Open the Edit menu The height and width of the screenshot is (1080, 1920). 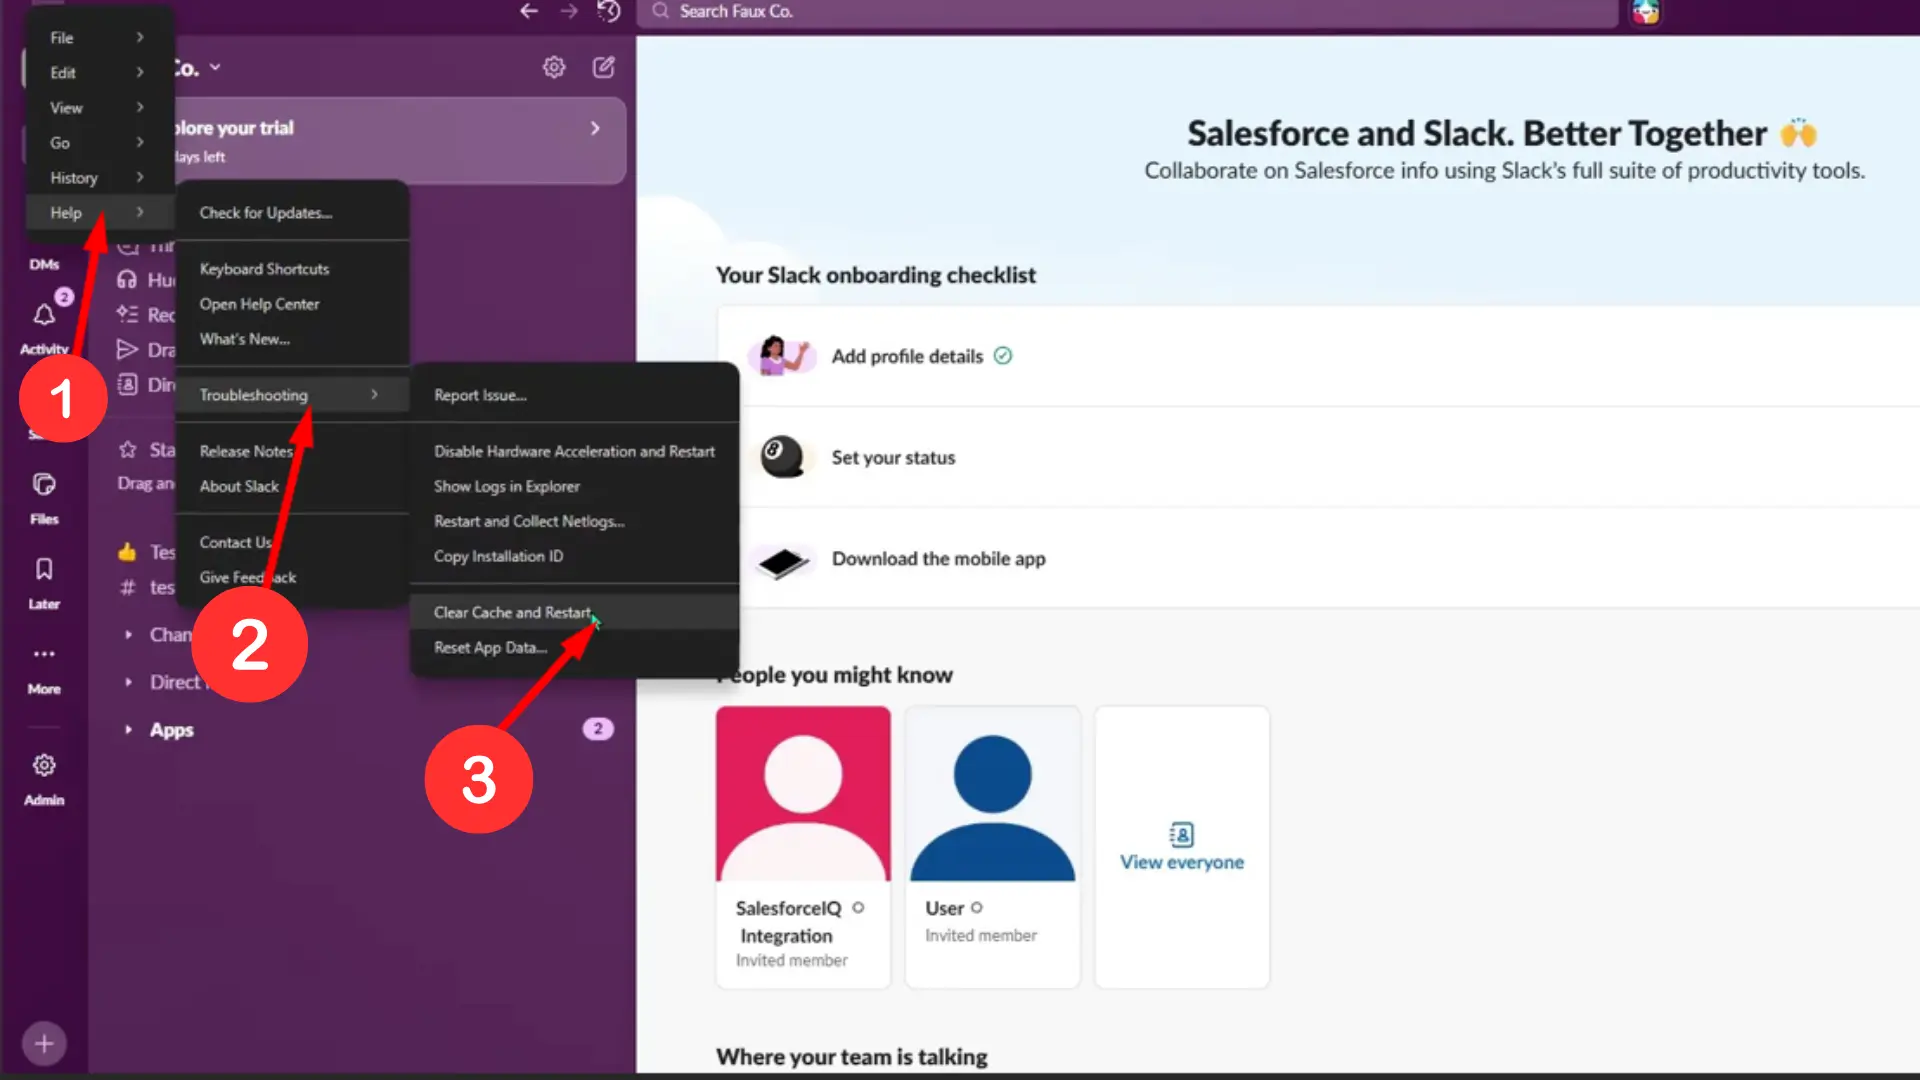coord(99,72)
